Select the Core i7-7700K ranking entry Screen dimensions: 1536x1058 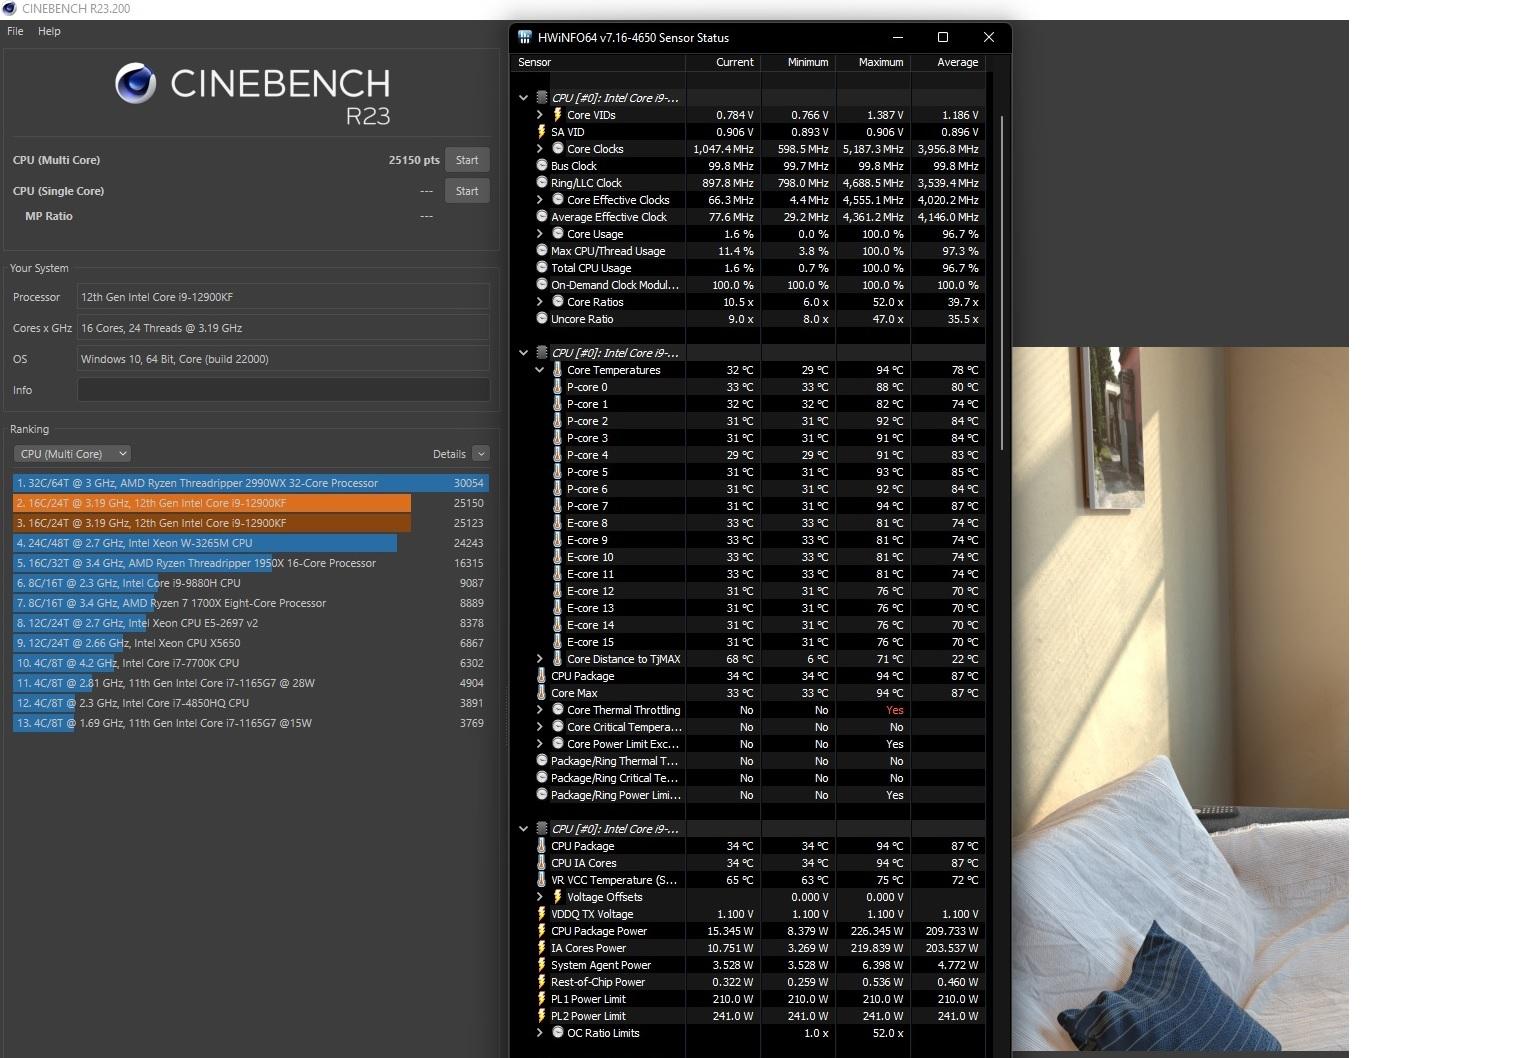pyautogui.click(x=250, y=663)
